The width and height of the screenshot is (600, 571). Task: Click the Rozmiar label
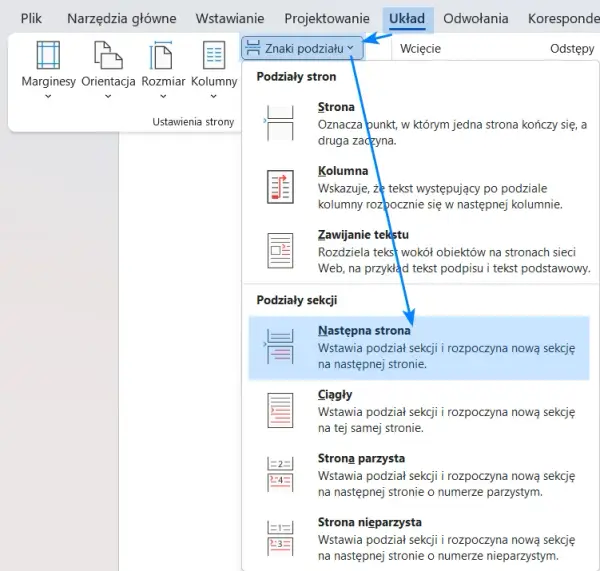tap(163, 82)
